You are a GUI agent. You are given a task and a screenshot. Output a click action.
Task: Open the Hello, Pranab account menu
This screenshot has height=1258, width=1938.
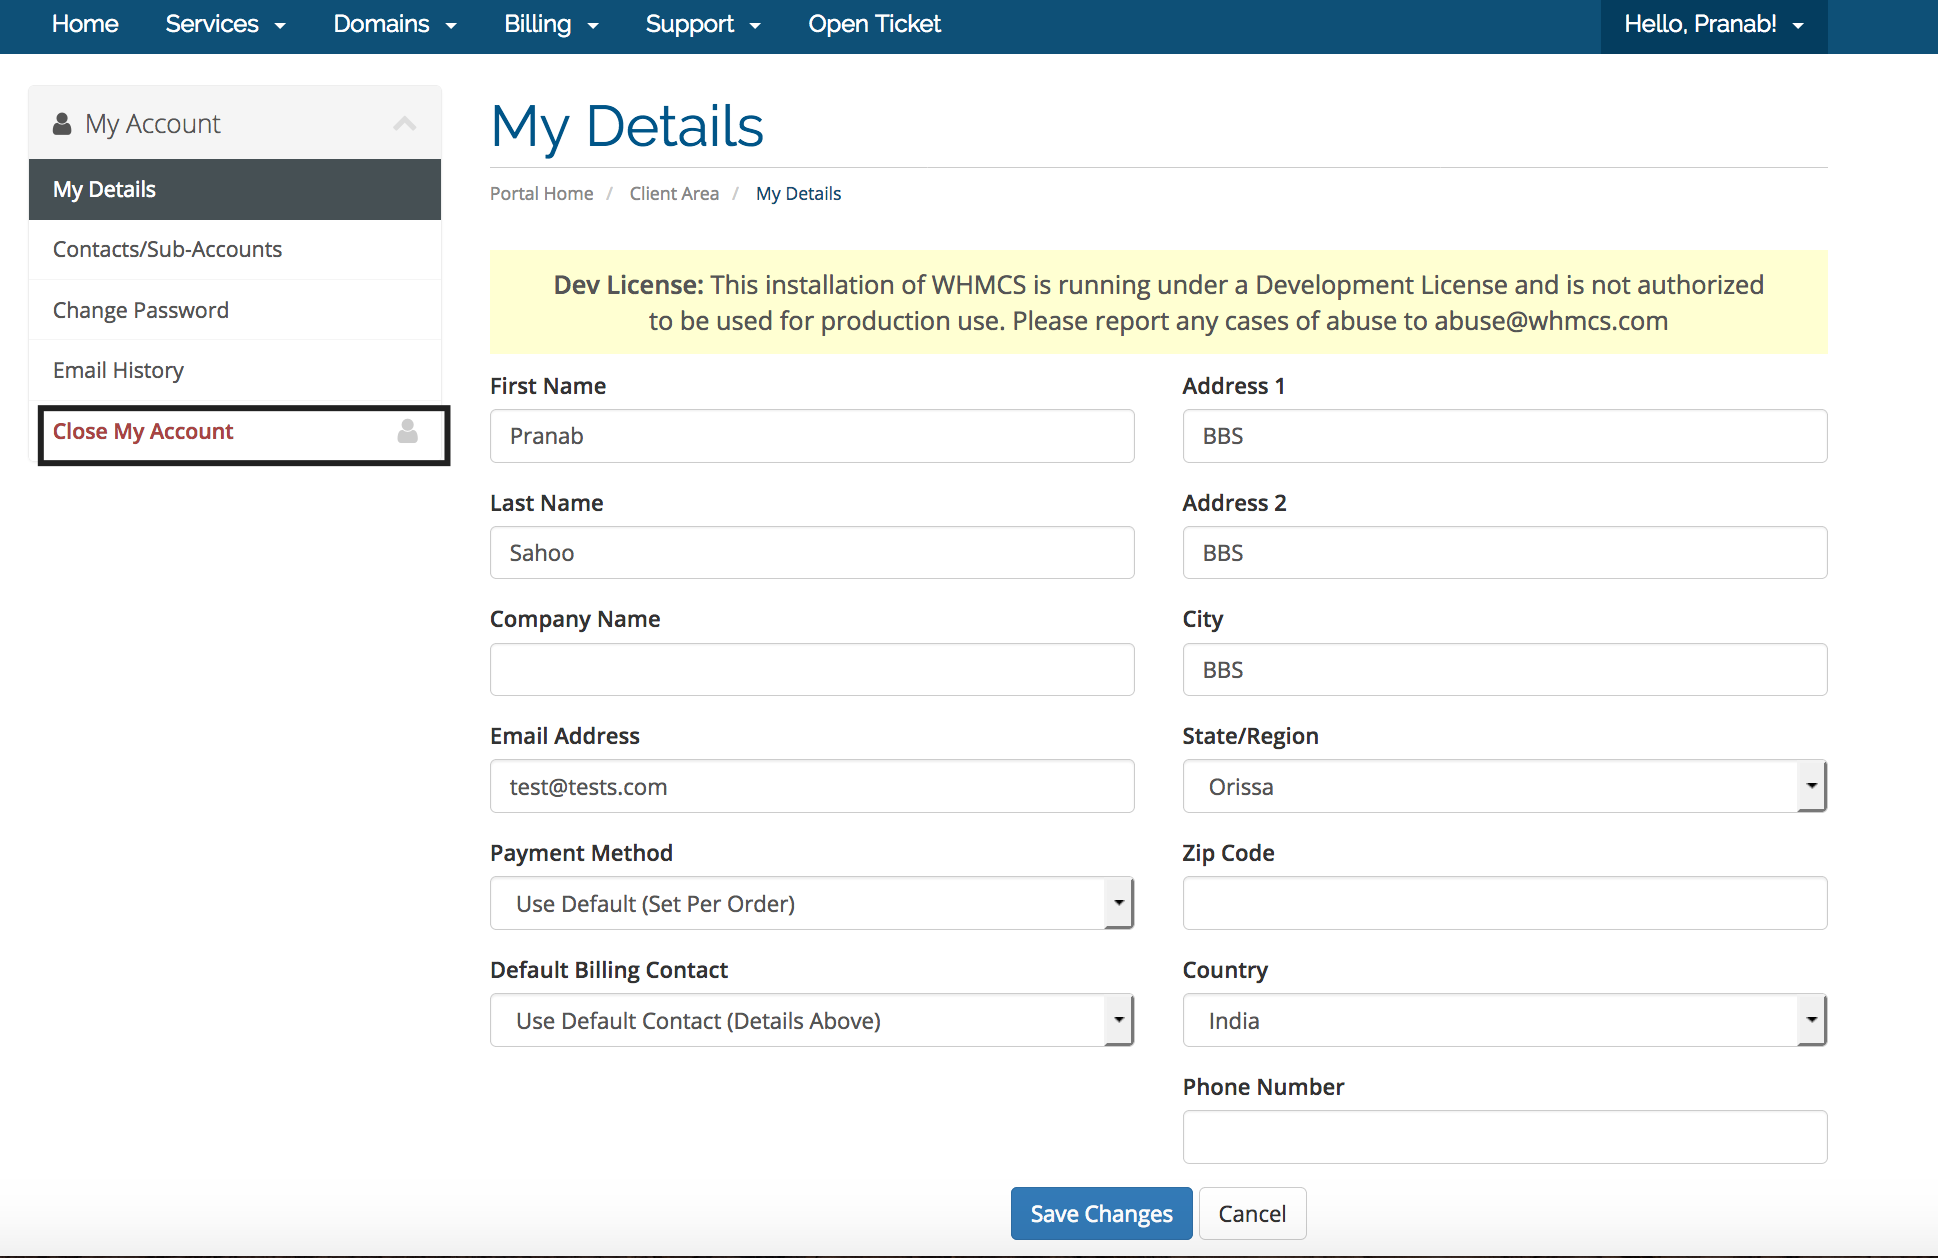coord(1711,24)
